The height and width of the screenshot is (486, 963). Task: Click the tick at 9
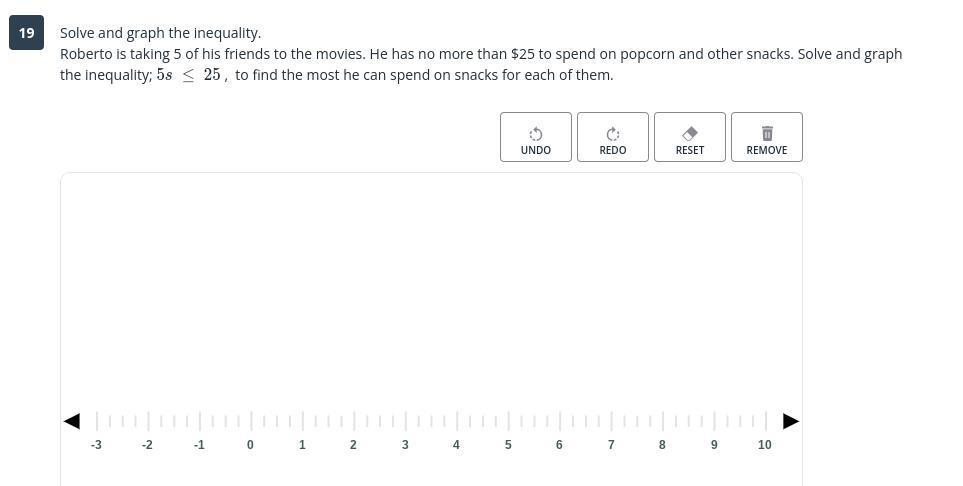714,421
